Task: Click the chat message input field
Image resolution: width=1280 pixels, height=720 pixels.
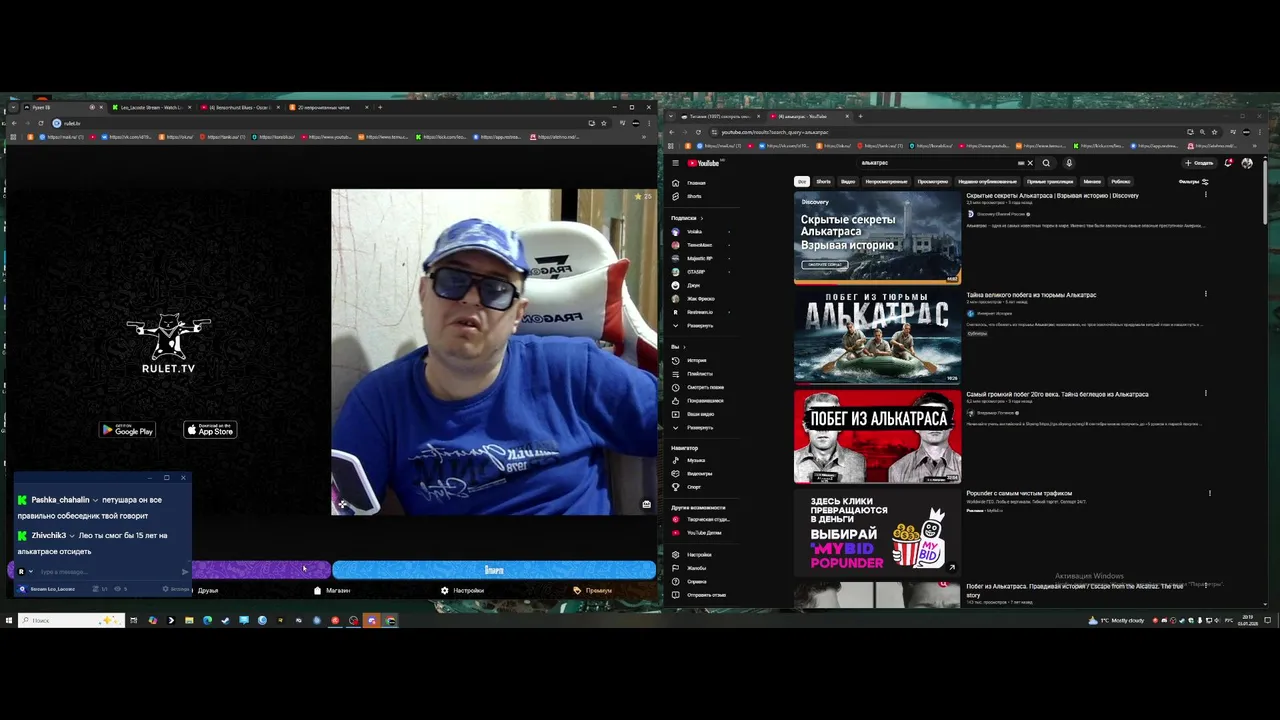Action: pyautogui.click(x=108, y=572)
